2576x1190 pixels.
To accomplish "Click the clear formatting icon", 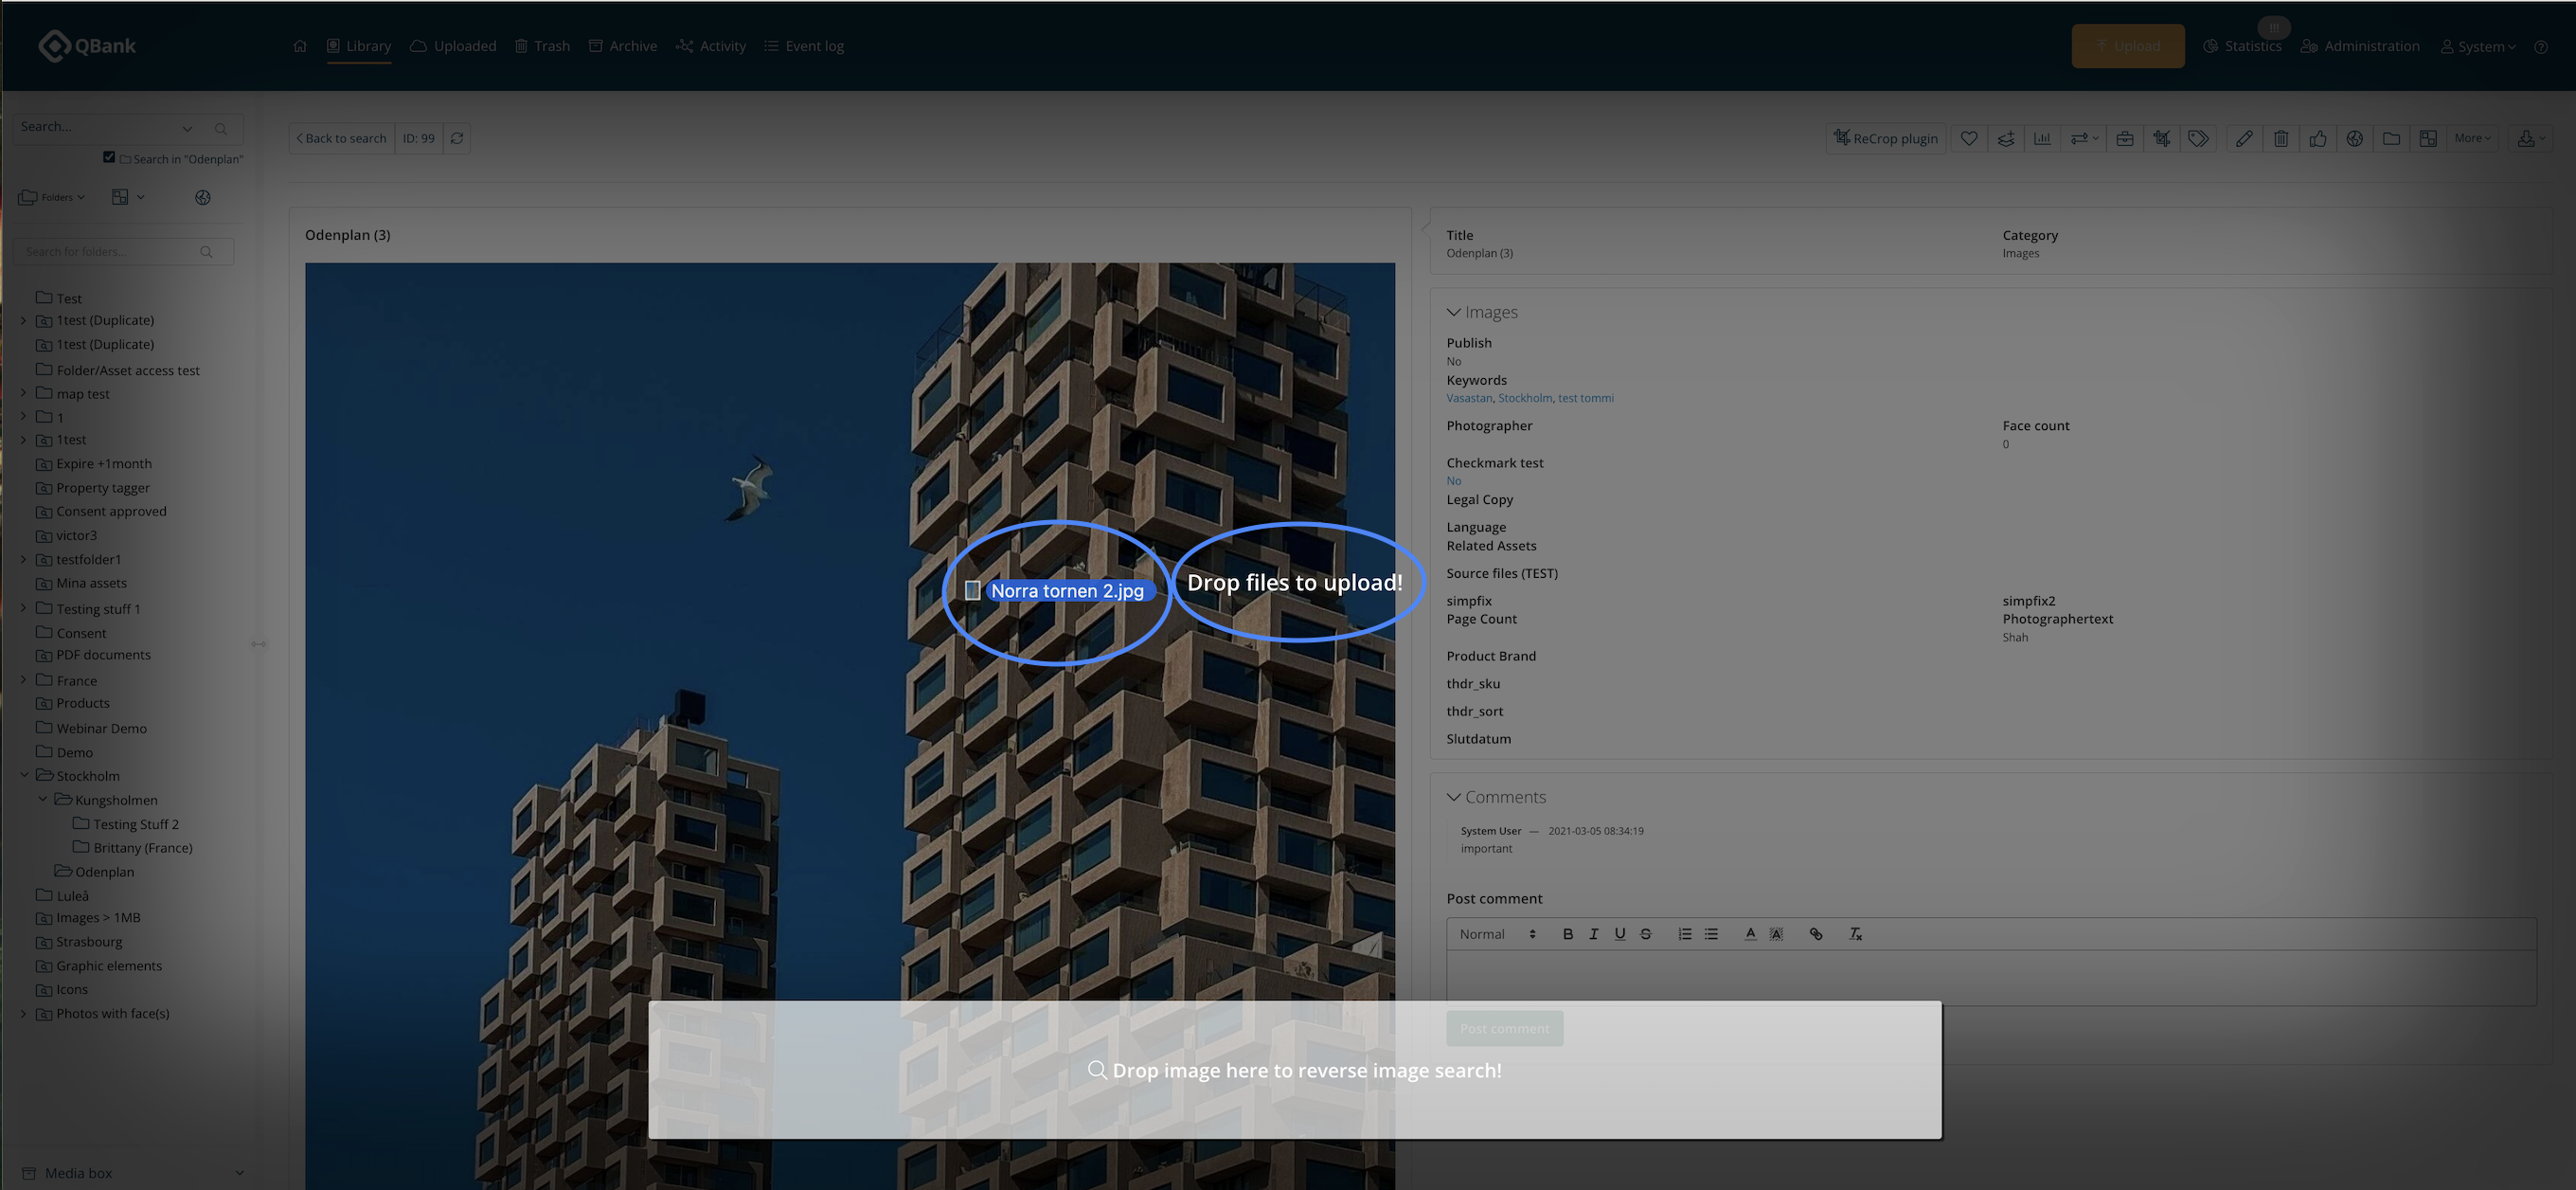I will [x=1855, y=934].
